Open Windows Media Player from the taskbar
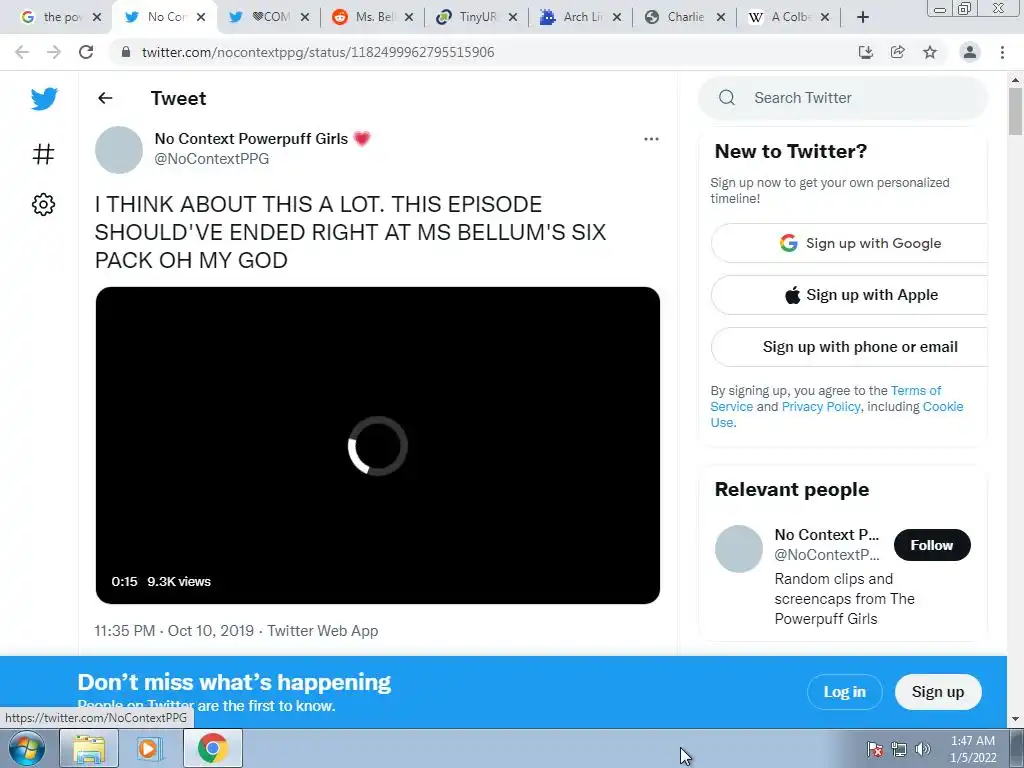The width and height of the screenshot is (1024, 768). [149, 748]
